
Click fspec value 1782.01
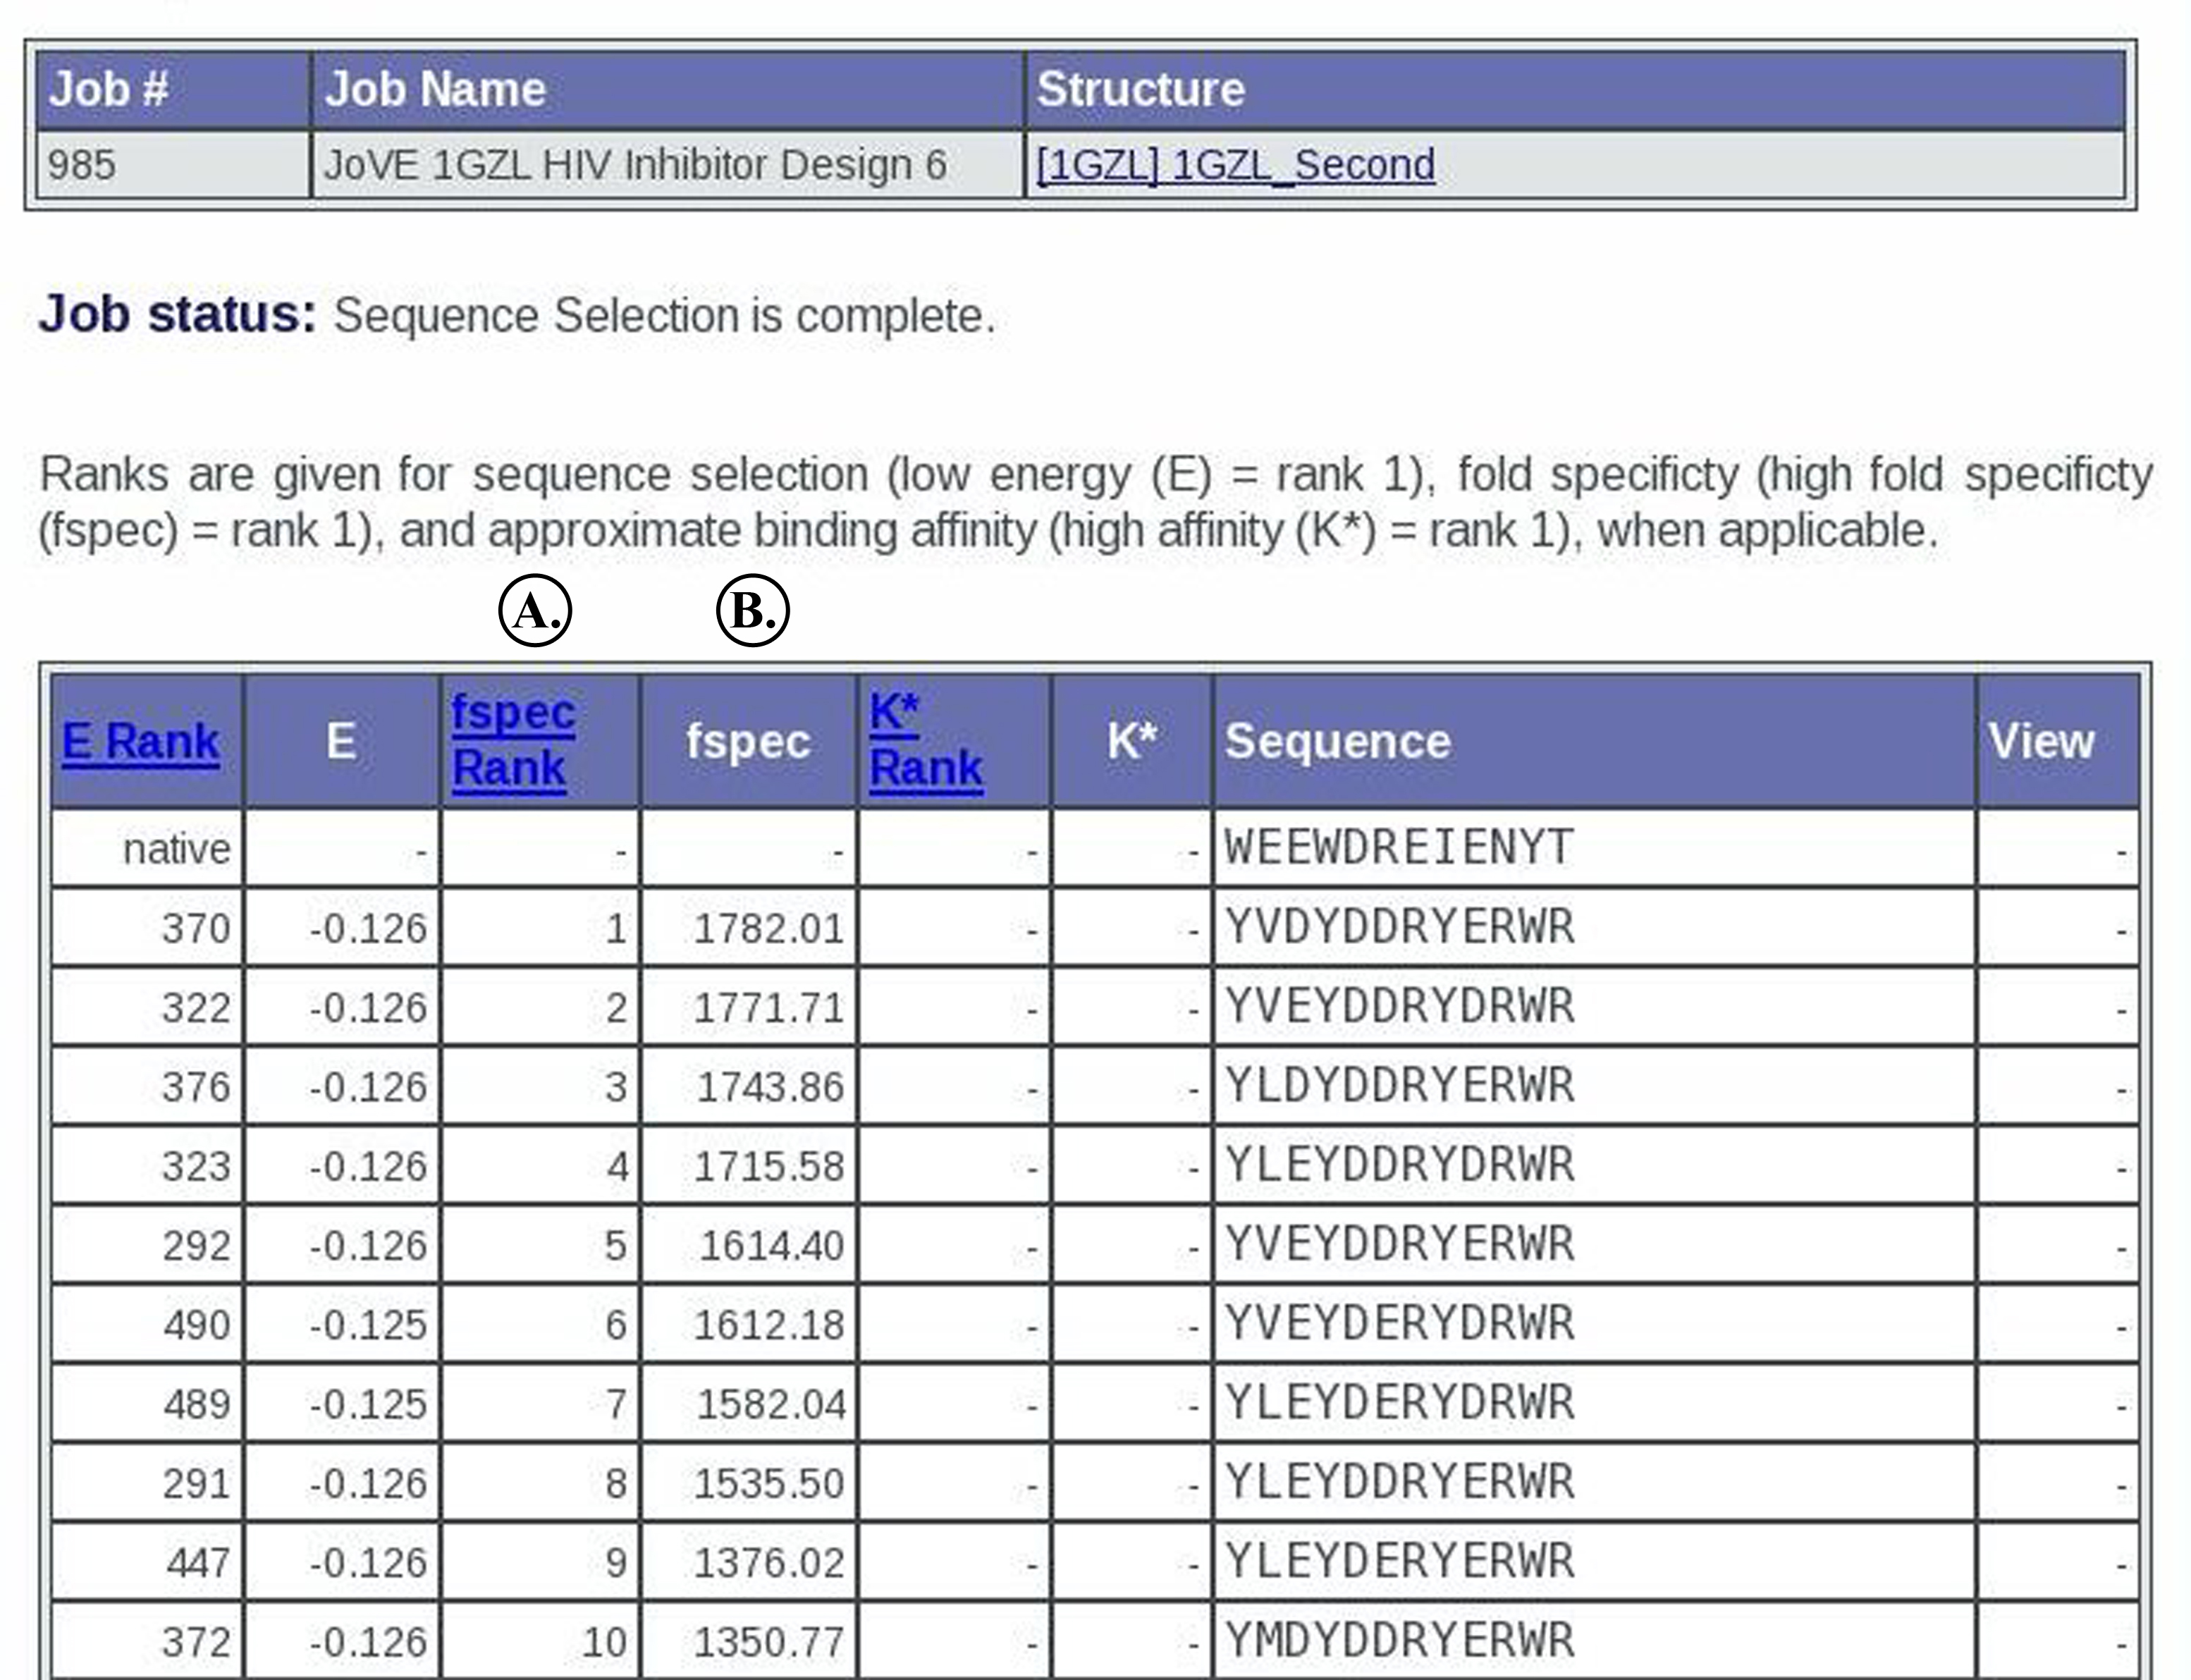[x=768, y=928]
